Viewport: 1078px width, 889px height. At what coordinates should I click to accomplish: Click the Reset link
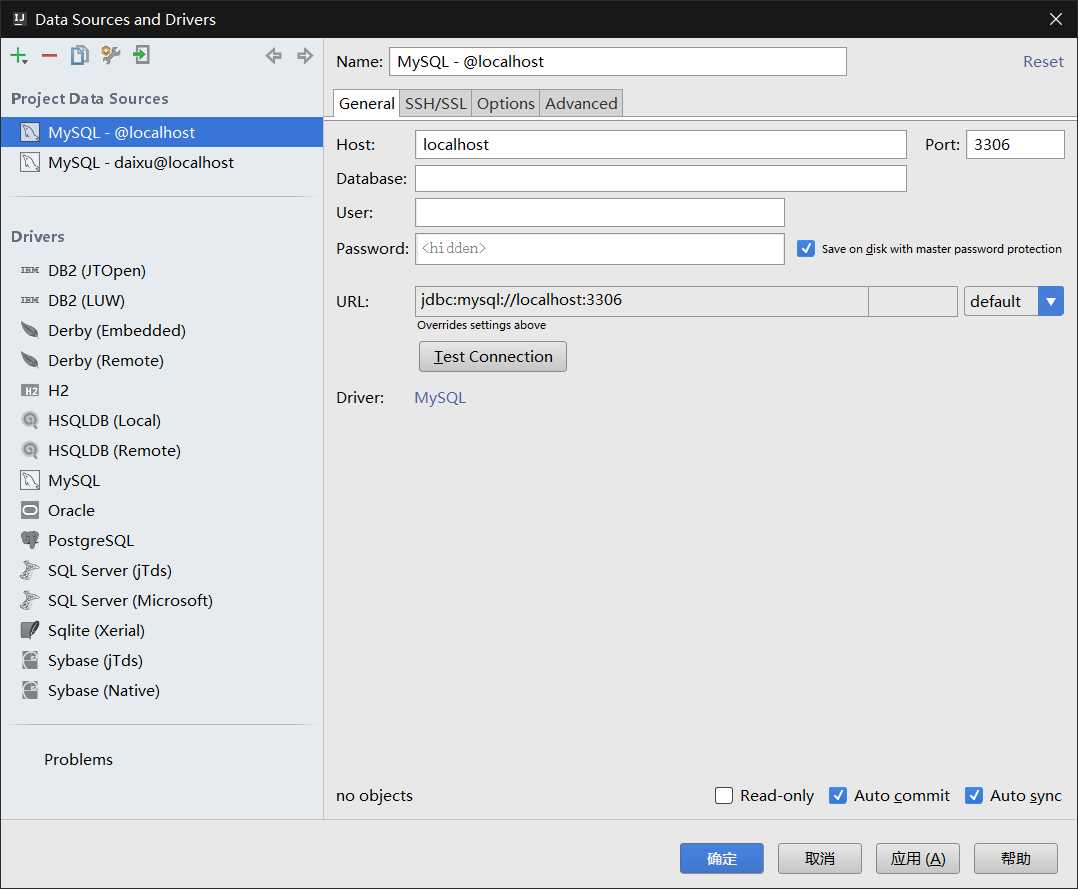pyautogui.click(x=1043, y=61)
